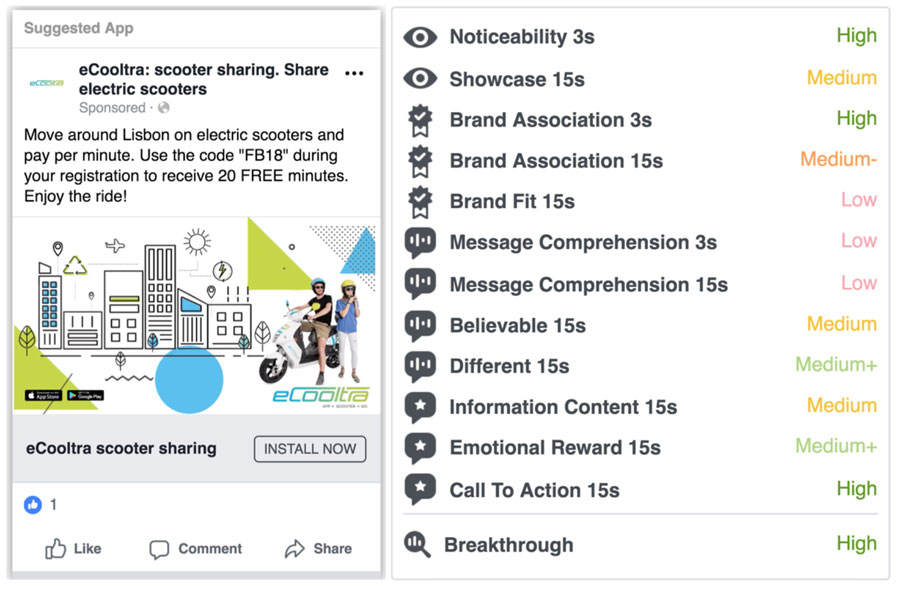Screen dimensions: 900x591
Task: Click the blue like reaction count icon
Action: click(33, 505)
